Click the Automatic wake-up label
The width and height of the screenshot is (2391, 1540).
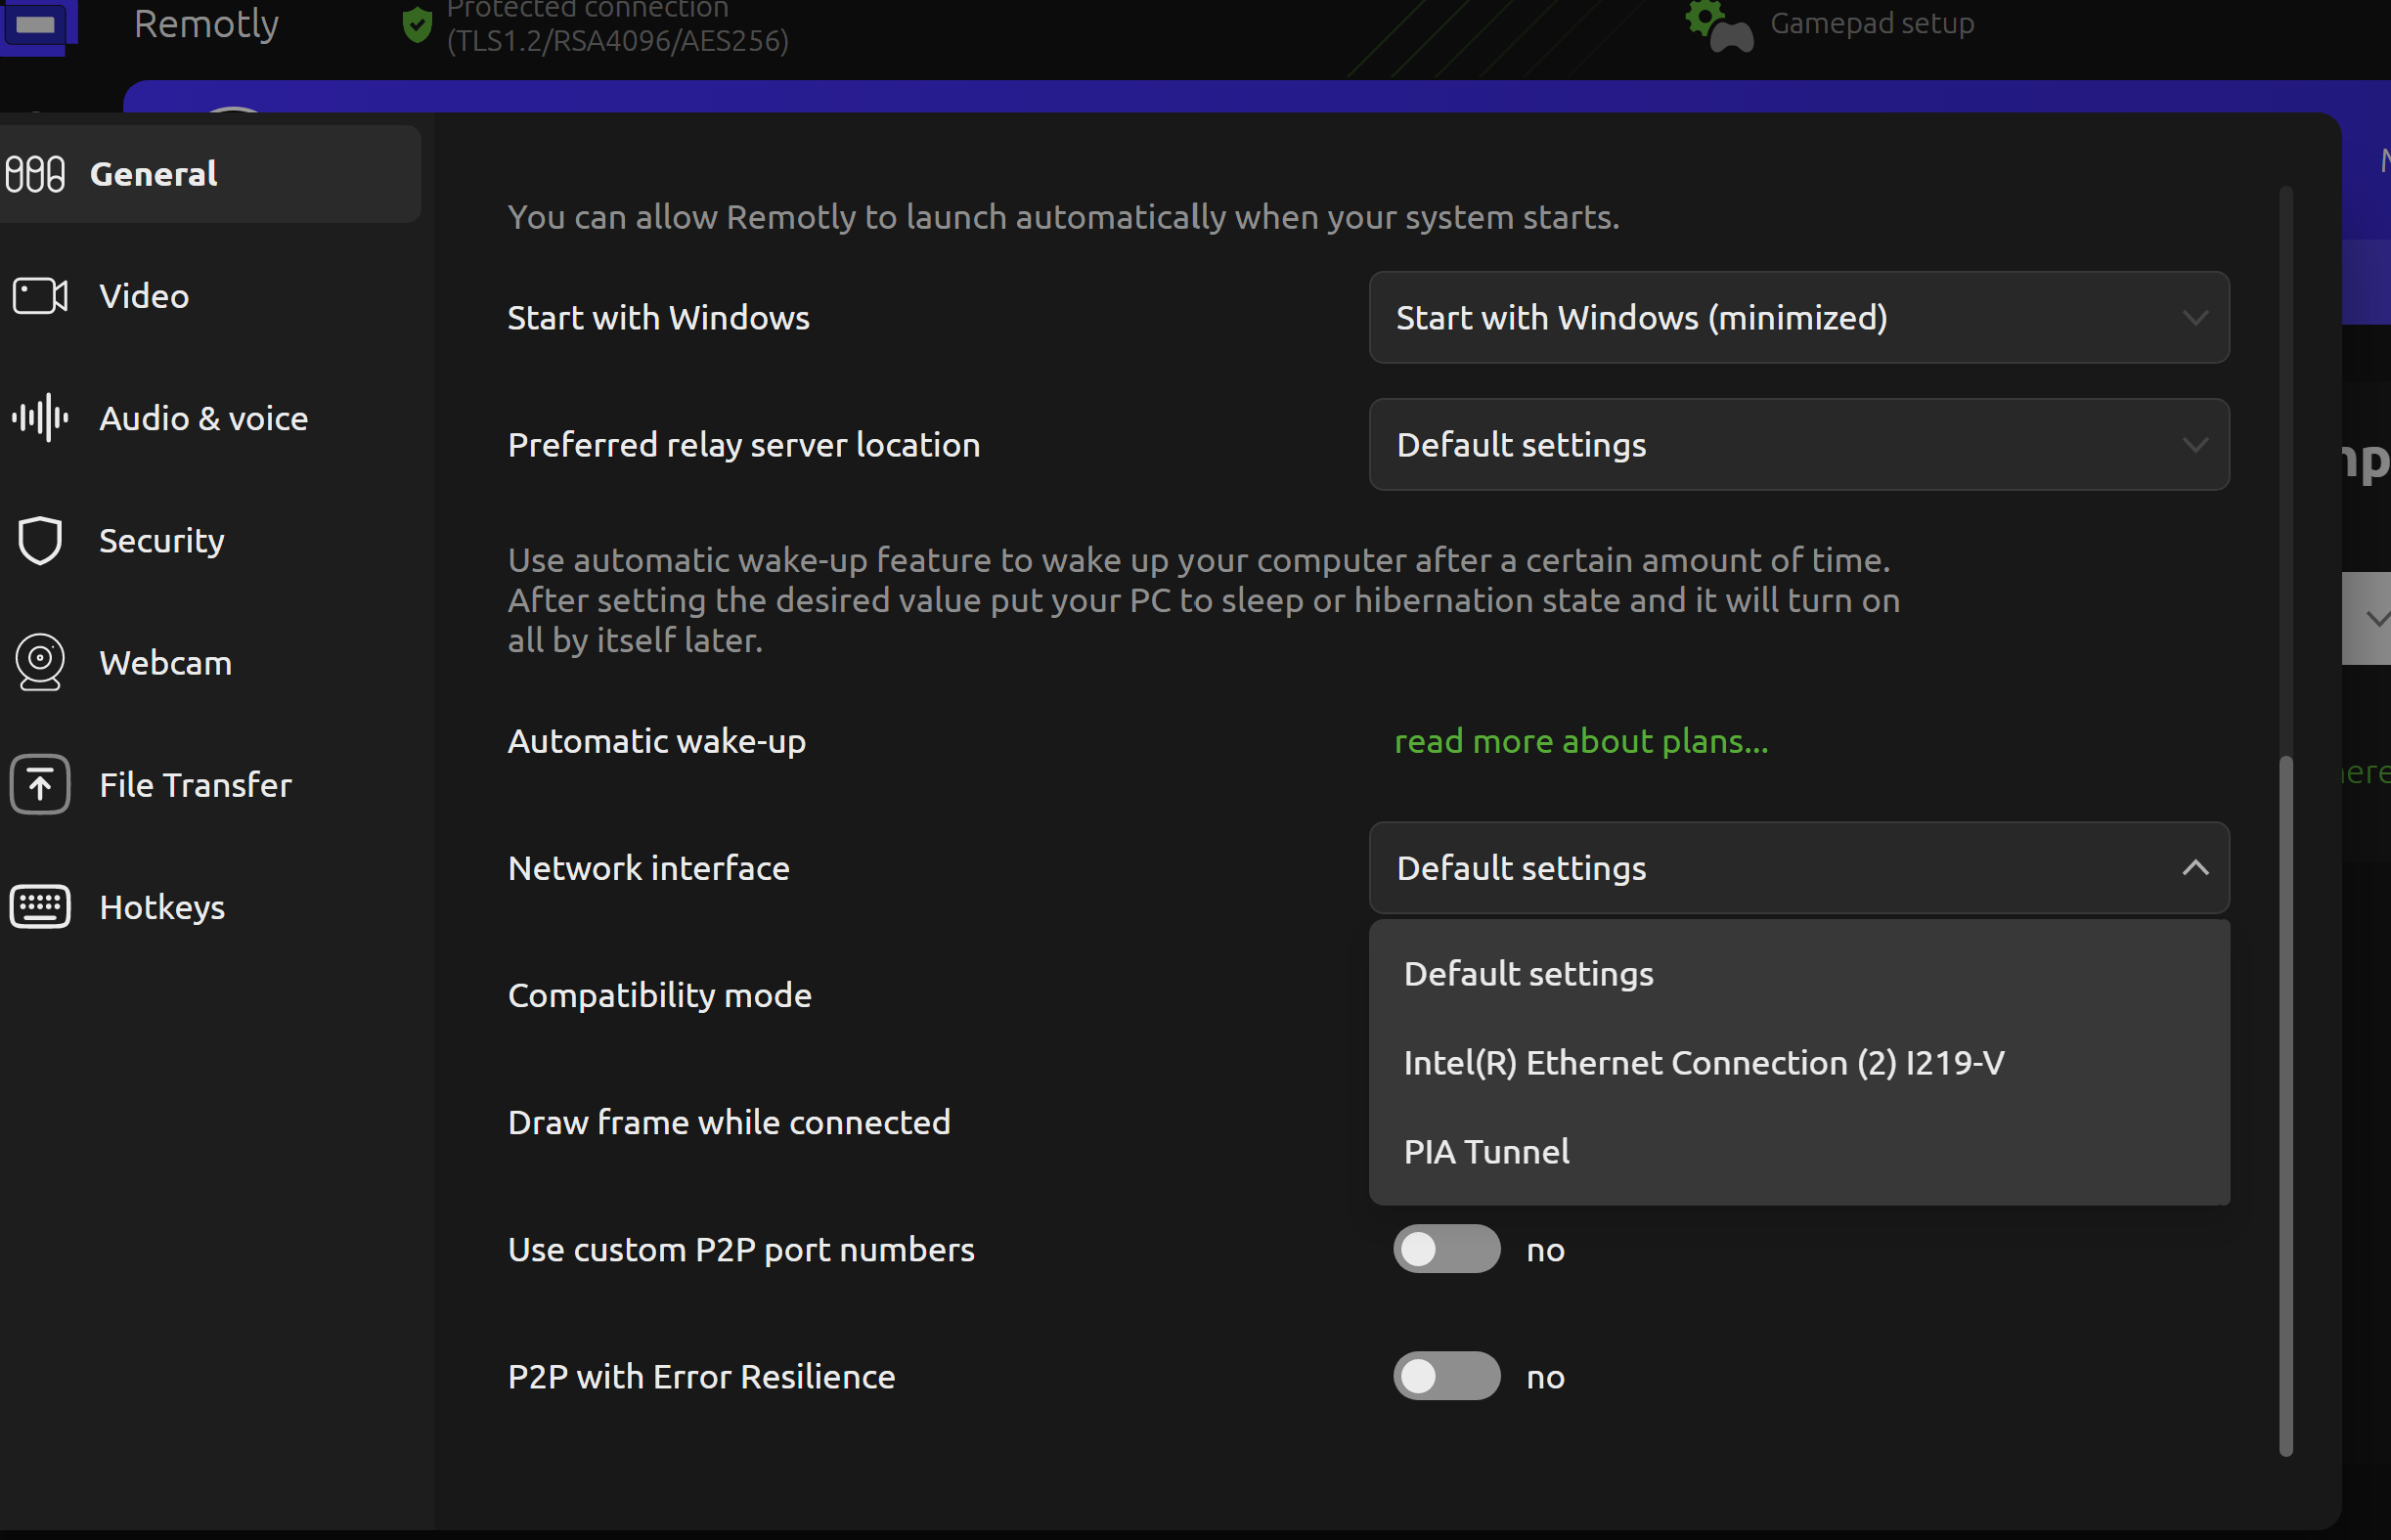[x=657, y=741]
